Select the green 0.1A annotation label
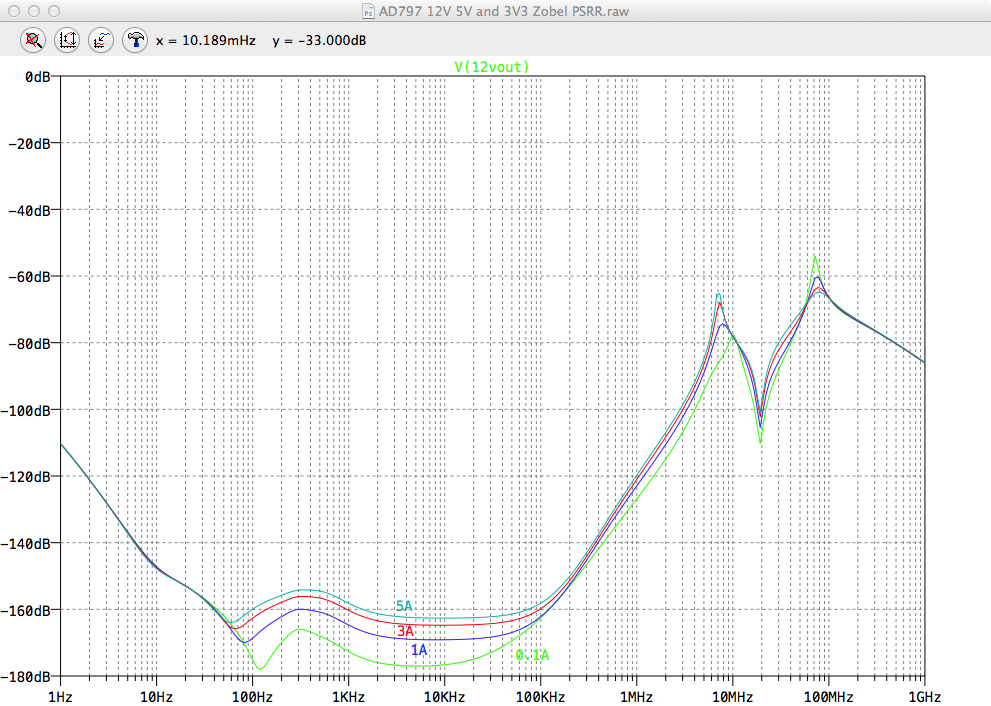The height and width of the screenshot is (706, 991). [532, 655]
